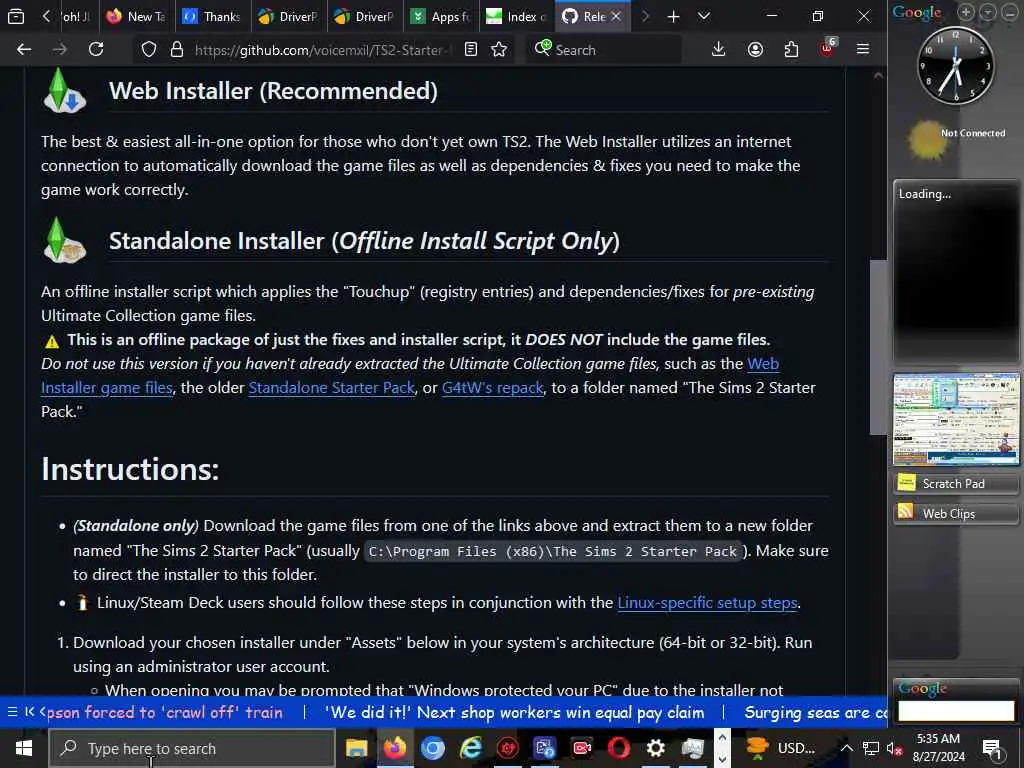
Task: Open the photos gadget thumbnail in sidebar
Action: click(x=956, y=419)
